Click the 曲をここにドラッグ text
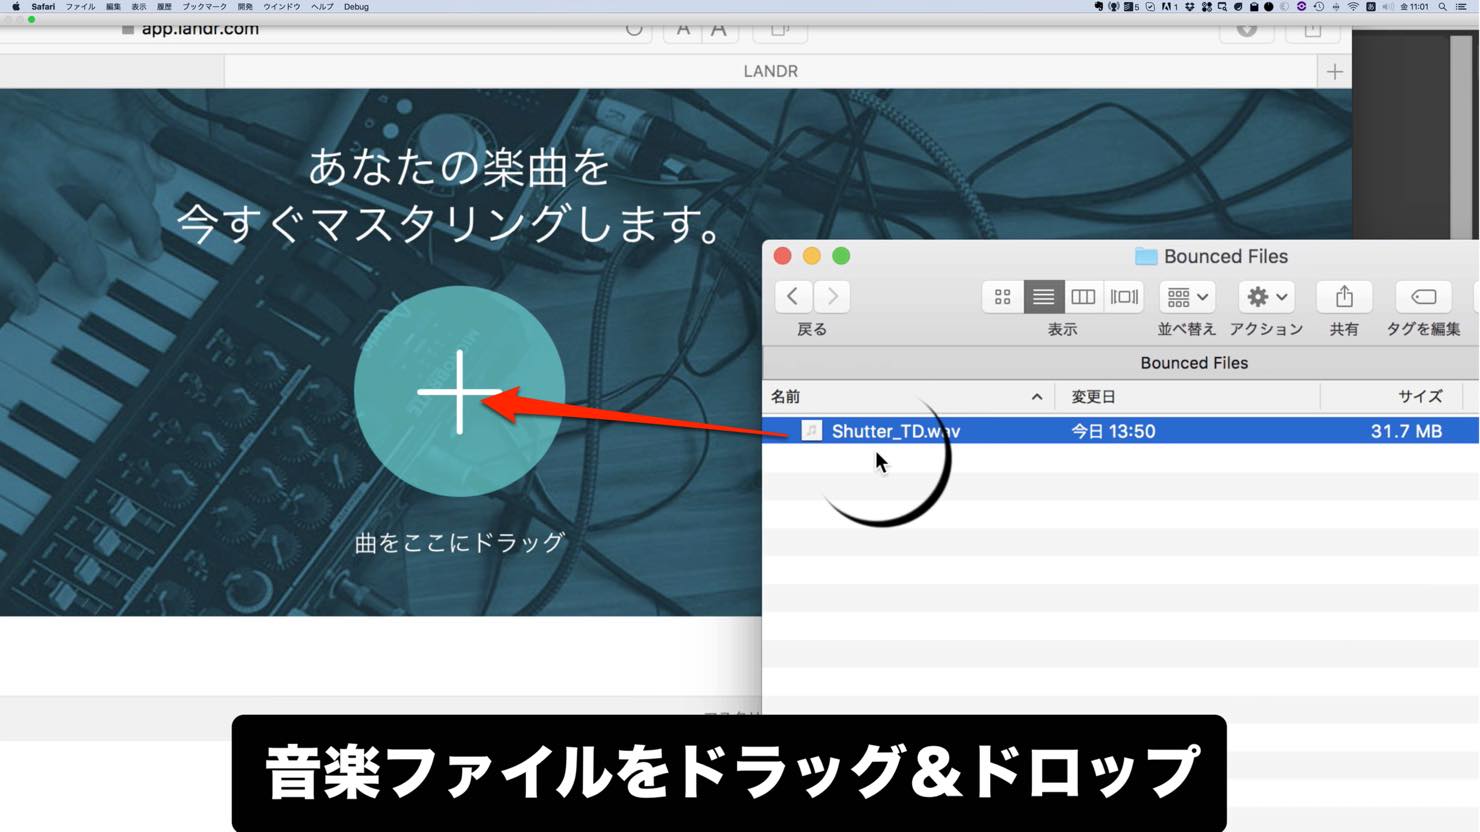1480x832 pixels. (x=460, y=542)
